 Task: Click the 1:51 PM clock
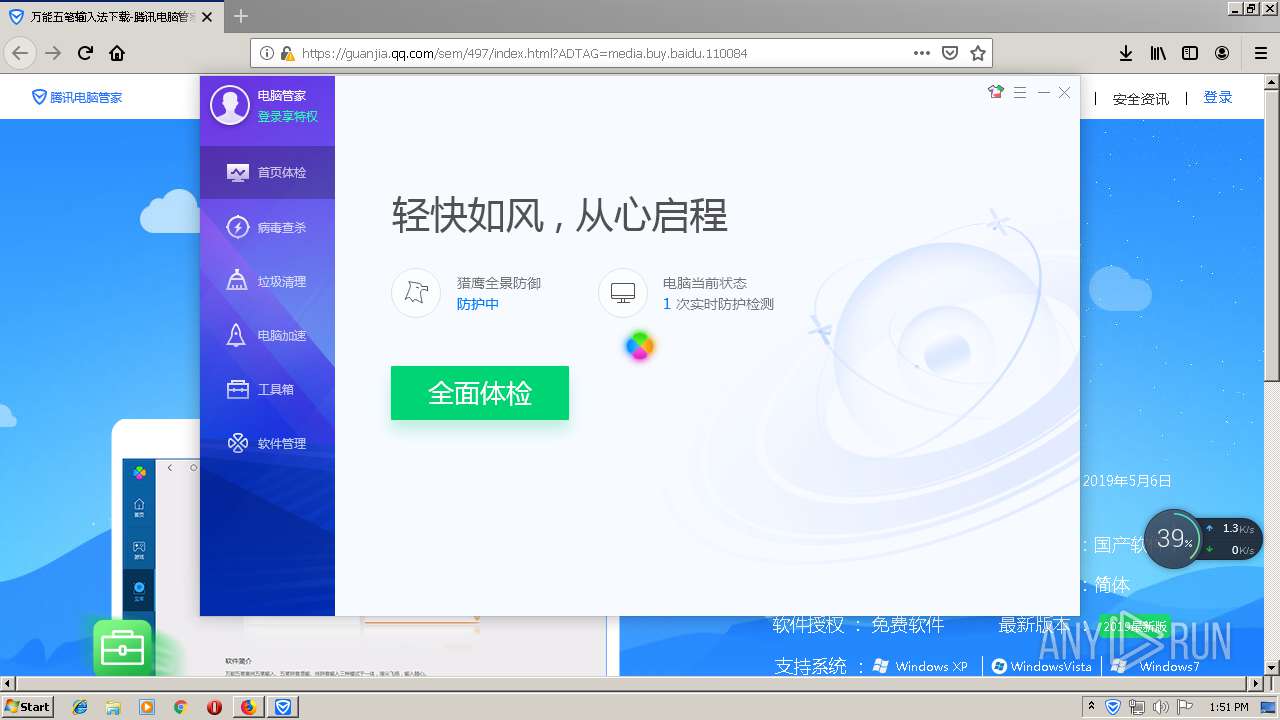1229,707
